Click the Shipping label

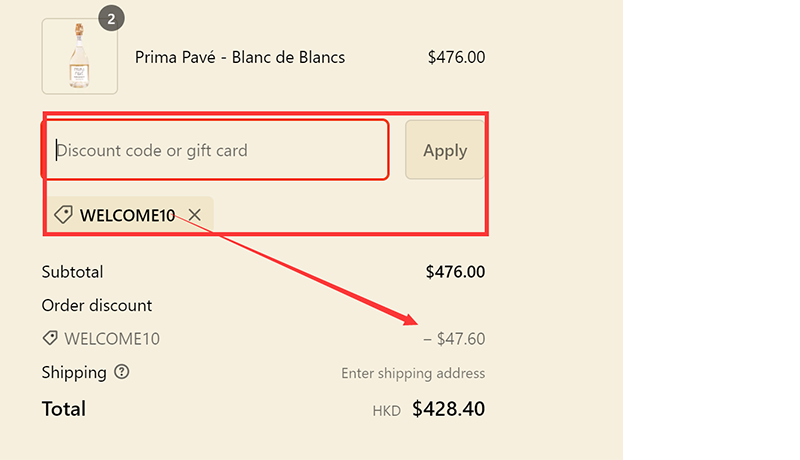pyautogui.click(x=74, y=372)
